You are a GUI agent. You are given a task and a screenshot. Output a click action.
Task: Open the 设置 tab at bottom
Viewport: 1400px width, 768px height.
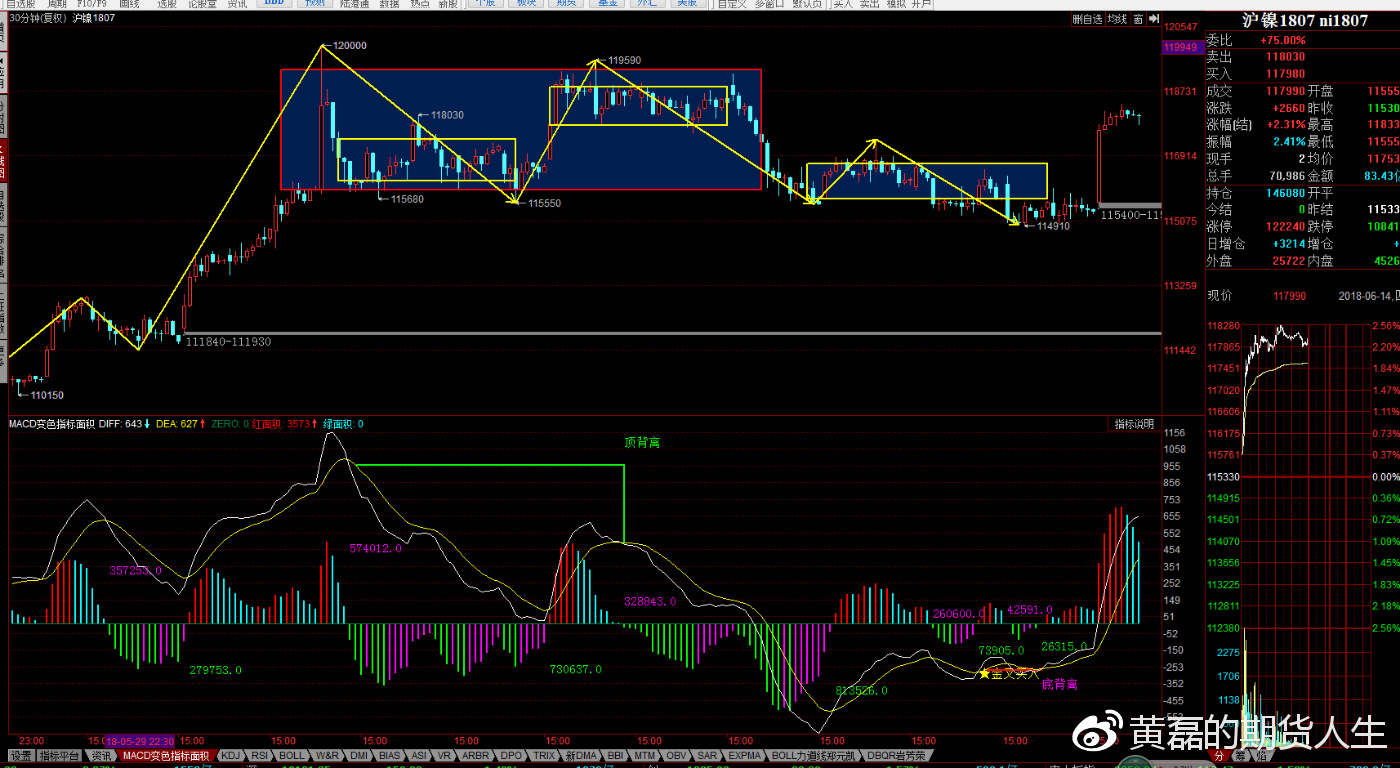(x=21, y=754)
